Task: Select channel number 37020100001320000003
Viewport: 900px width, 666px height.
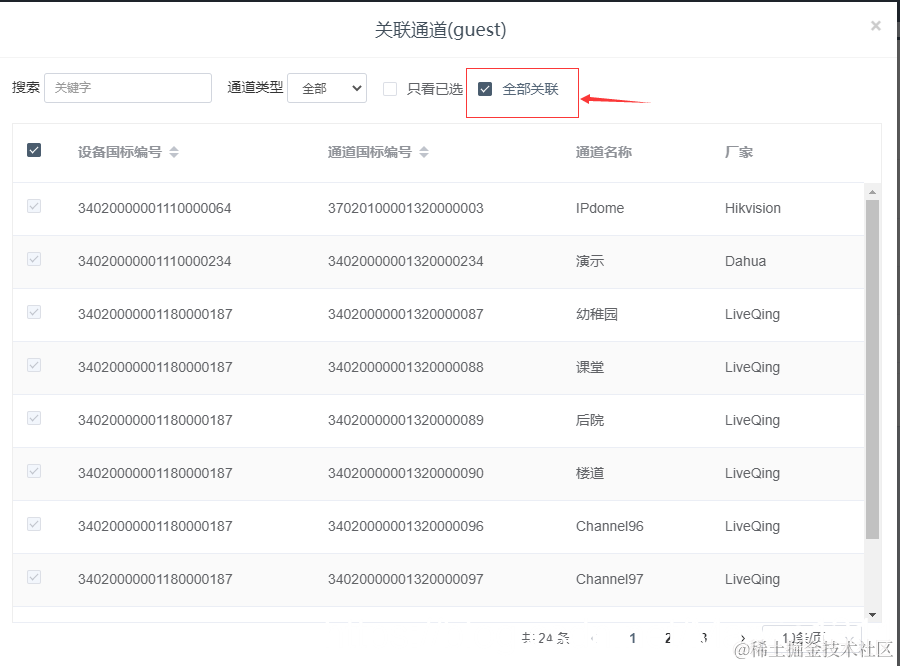Action: pos(406,208)
